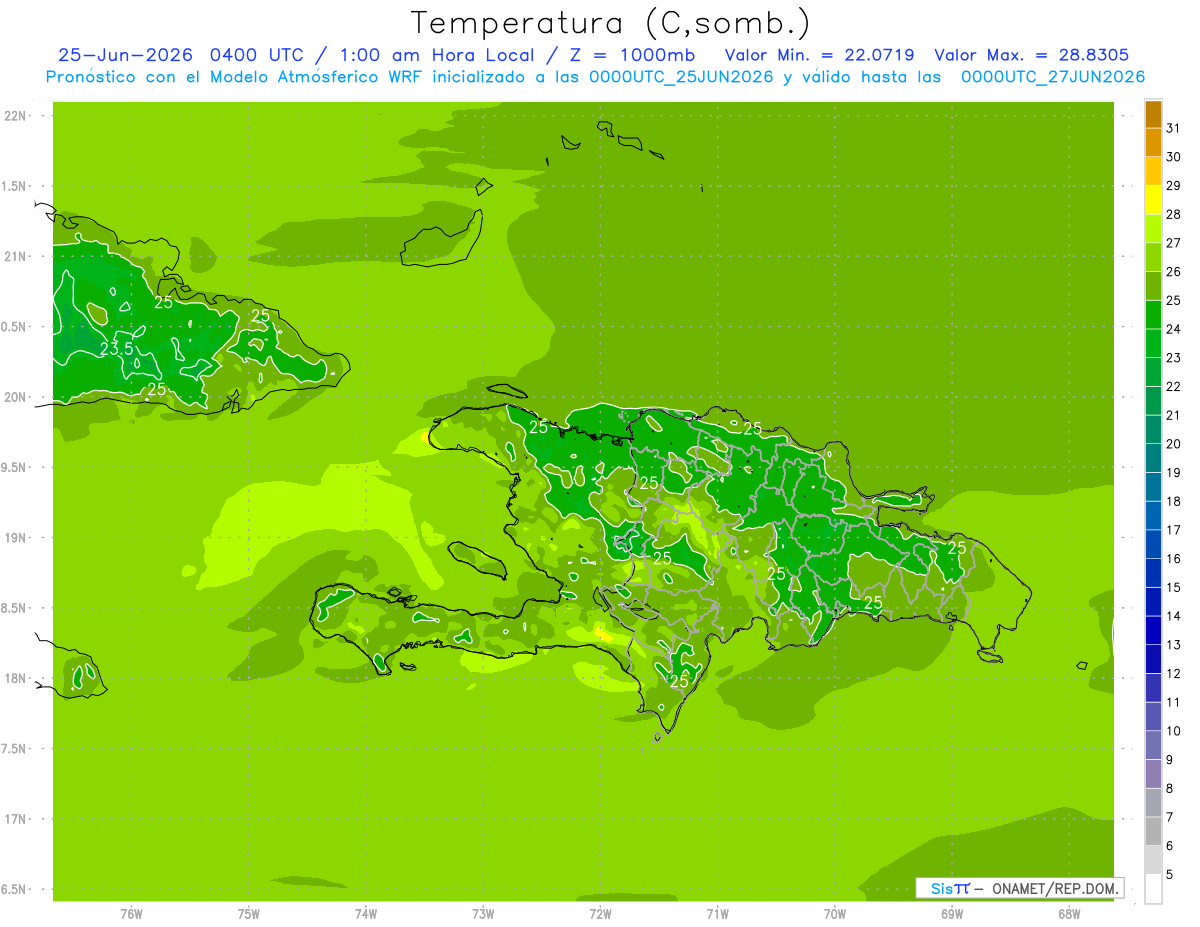Click the "Valor Max. = 28.8305" text
The image size is (1200, 927).
point(1031,55)
